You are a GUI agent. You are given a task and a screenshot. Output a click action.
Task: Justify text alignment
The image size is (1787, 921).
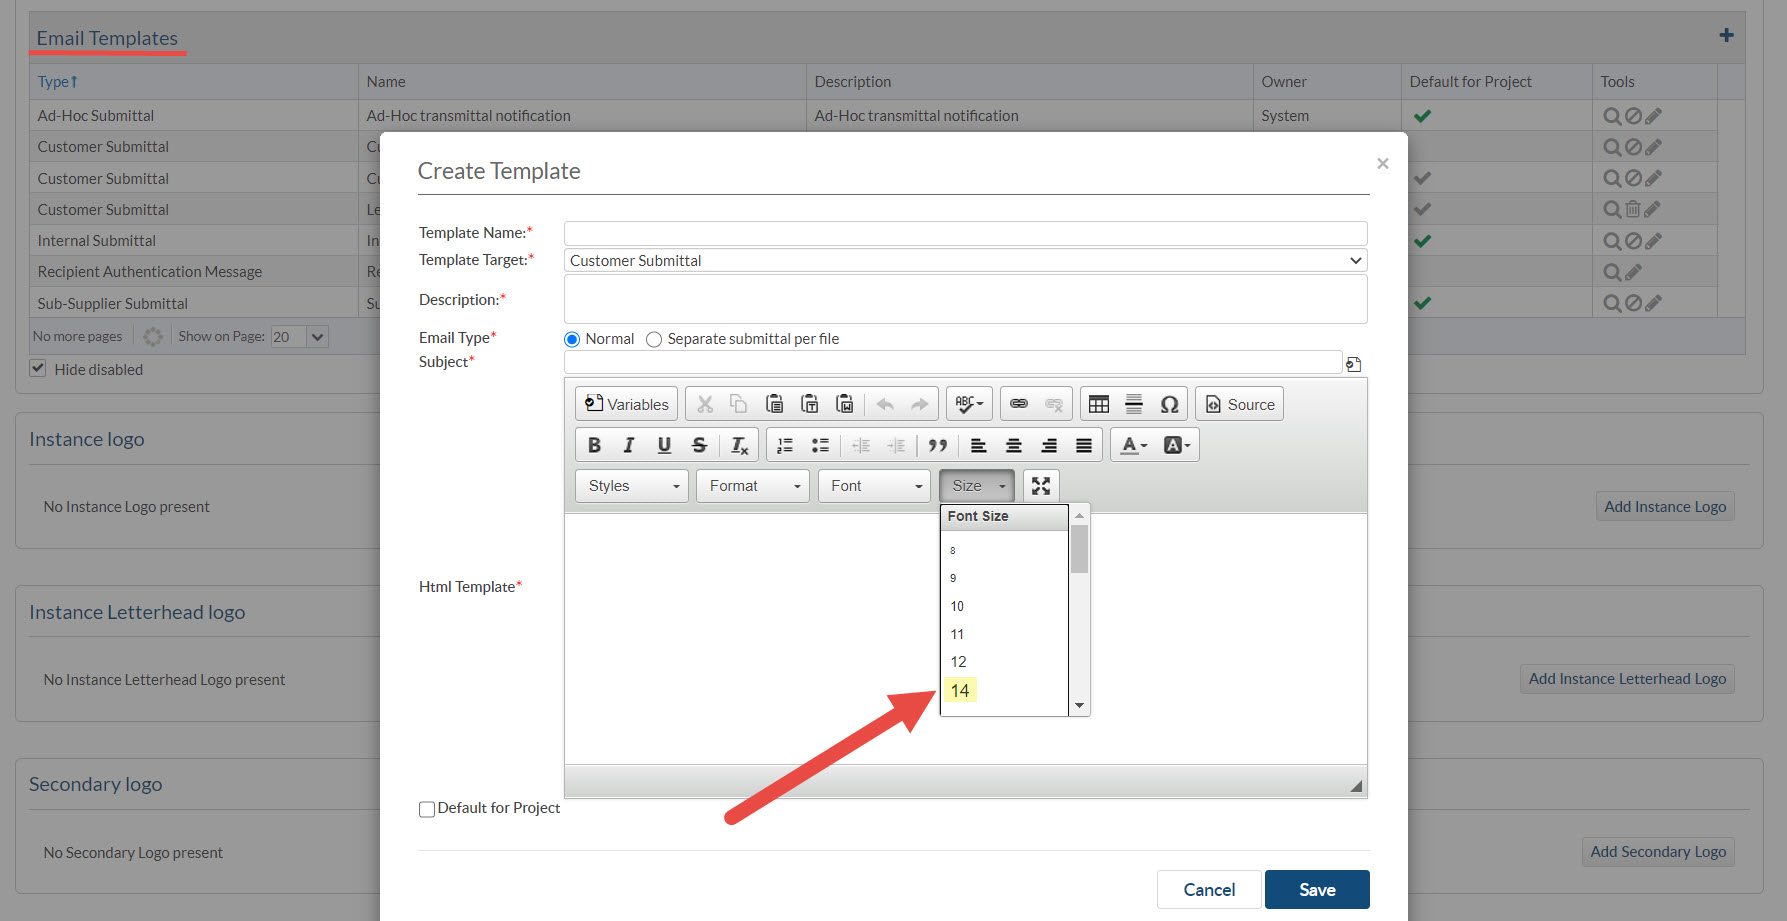click(x=1084, y=445)
